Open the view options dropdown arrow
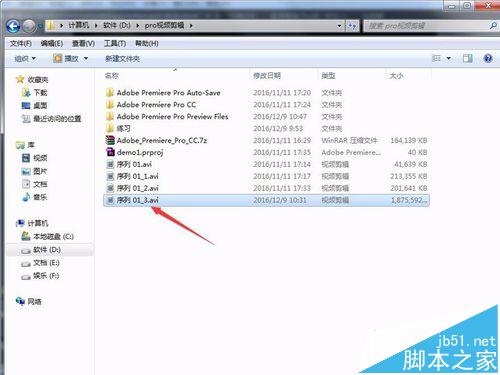The height and width of the screenshot is (375, 500). [449, 59]
